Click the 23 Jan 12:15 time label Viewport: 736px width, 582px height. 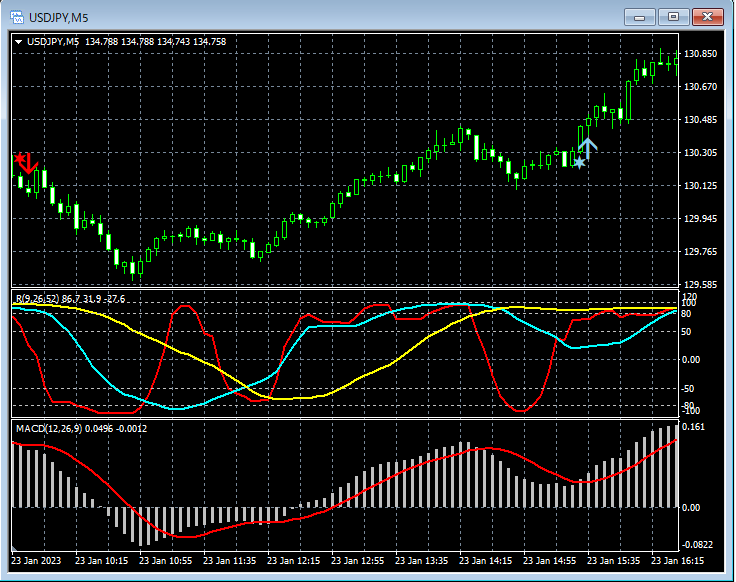click(293, 560)
